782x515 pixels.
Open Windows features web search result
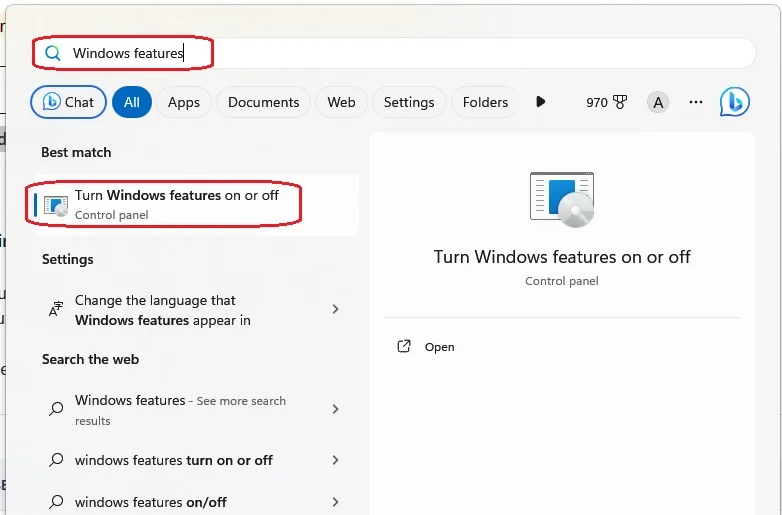(x=196, y=410)
